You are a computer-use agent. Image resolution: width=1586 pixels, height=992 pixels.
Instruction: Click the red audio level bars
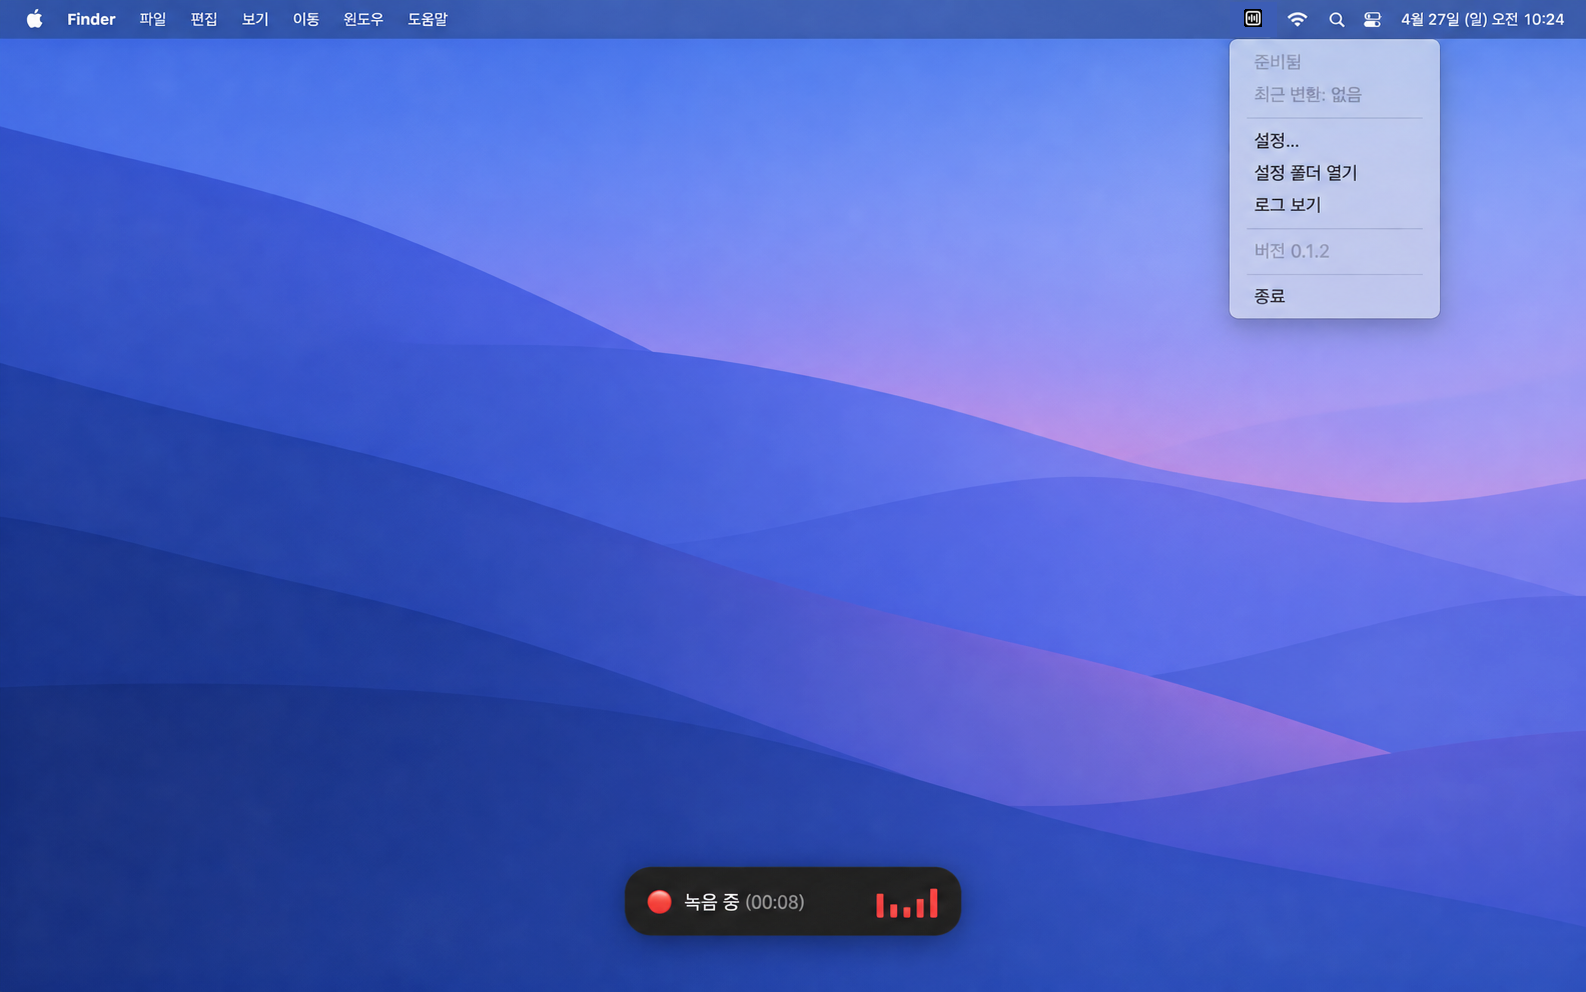[x=907, y=903]
